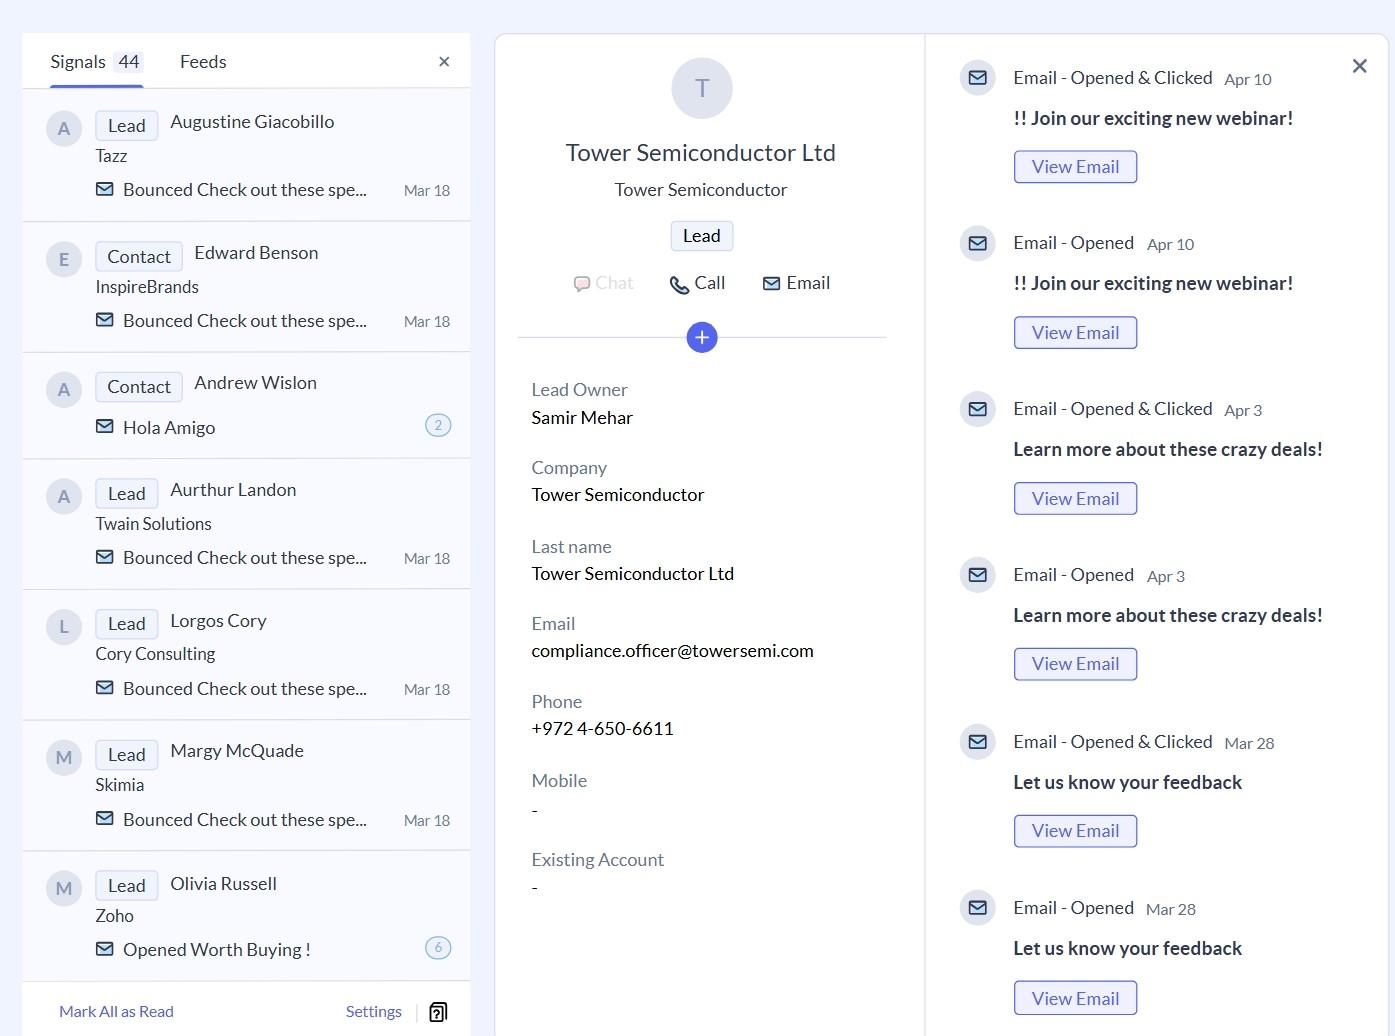Click mail icon for Mar 28 Opened & Clicked
The image size is (1395, 1036).
click(x=978, y=742)
